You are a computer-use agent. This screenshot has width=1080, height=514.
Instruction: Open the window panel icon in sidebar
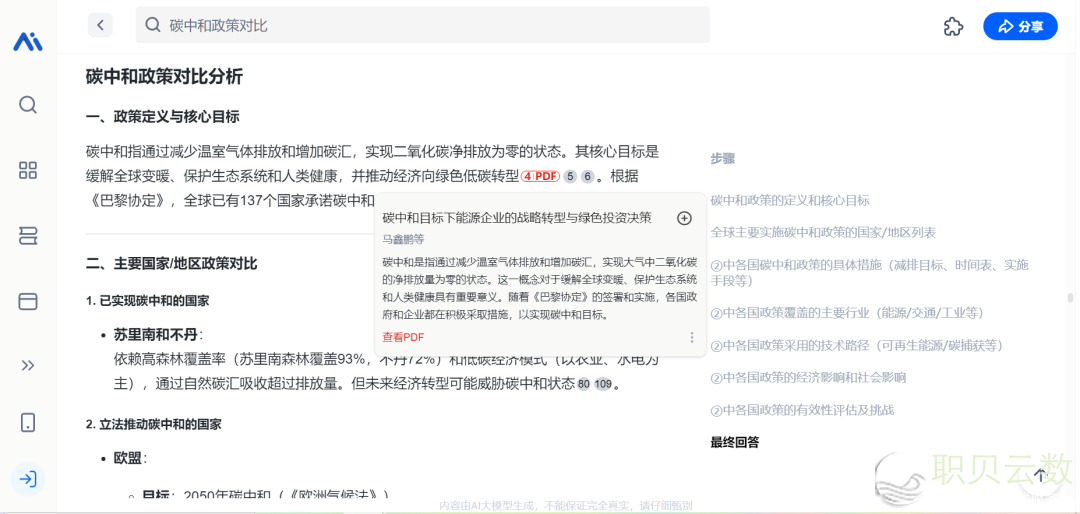click(x=28, y=301)
